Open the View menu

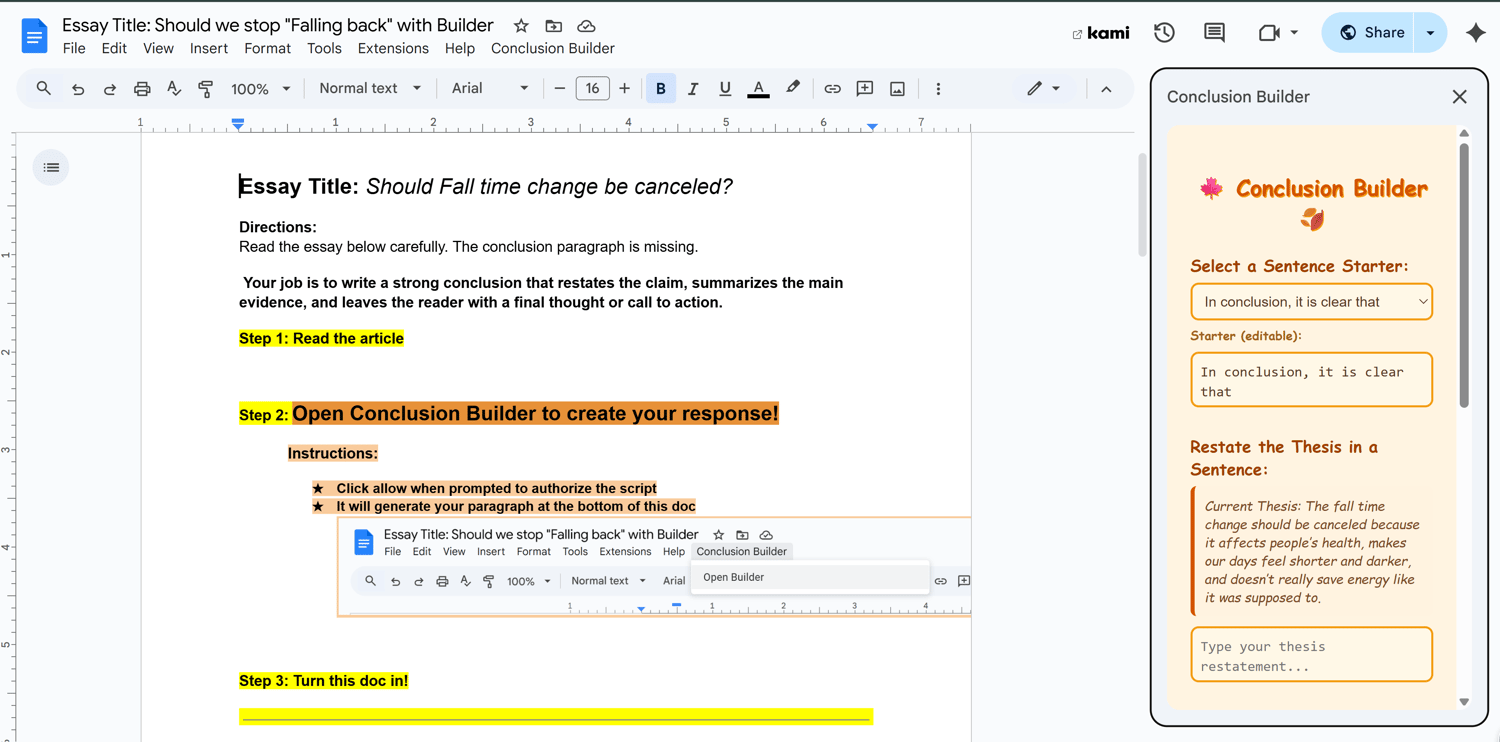coord(158,48)
